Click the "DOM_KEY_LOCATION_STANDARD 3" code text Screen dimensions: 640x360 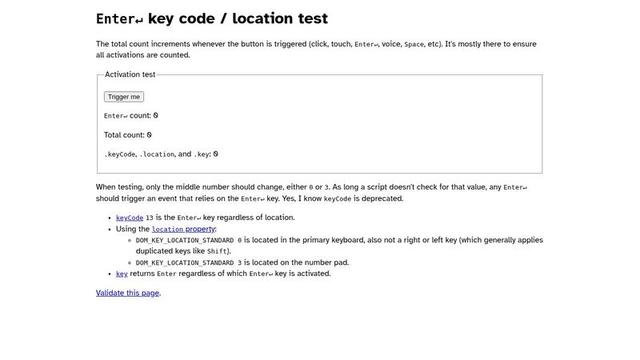pos(189,263)
